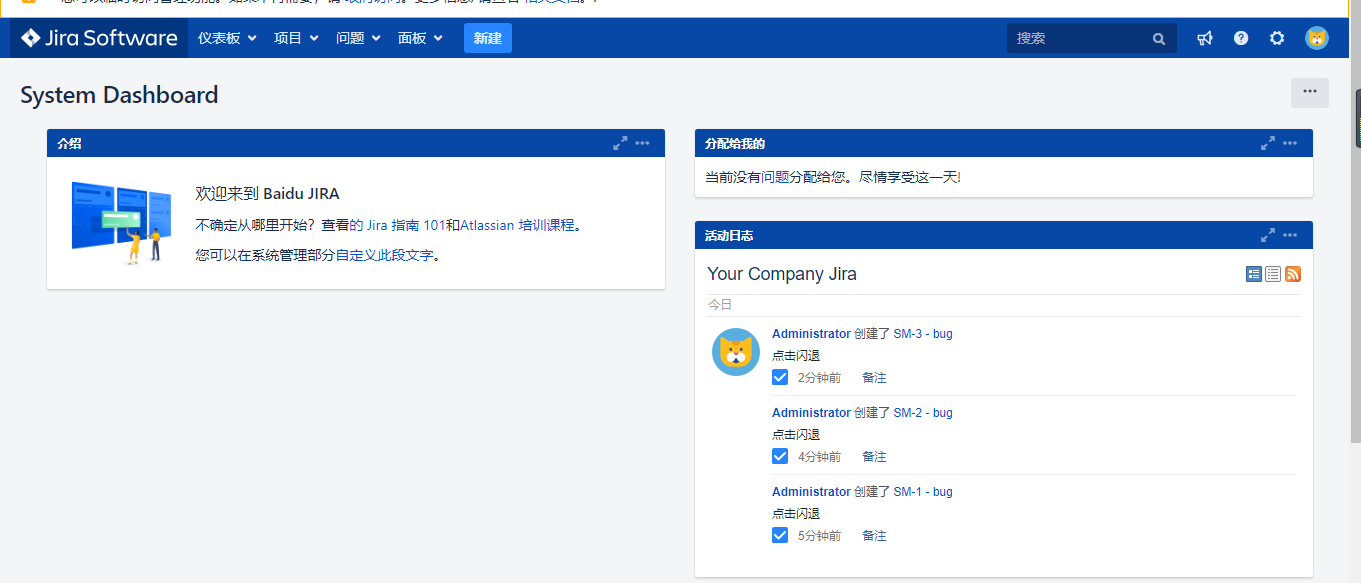Switch activity stream to list view
The height and width of the screenshot is (583, 1361).
[x=1273, y=274]
